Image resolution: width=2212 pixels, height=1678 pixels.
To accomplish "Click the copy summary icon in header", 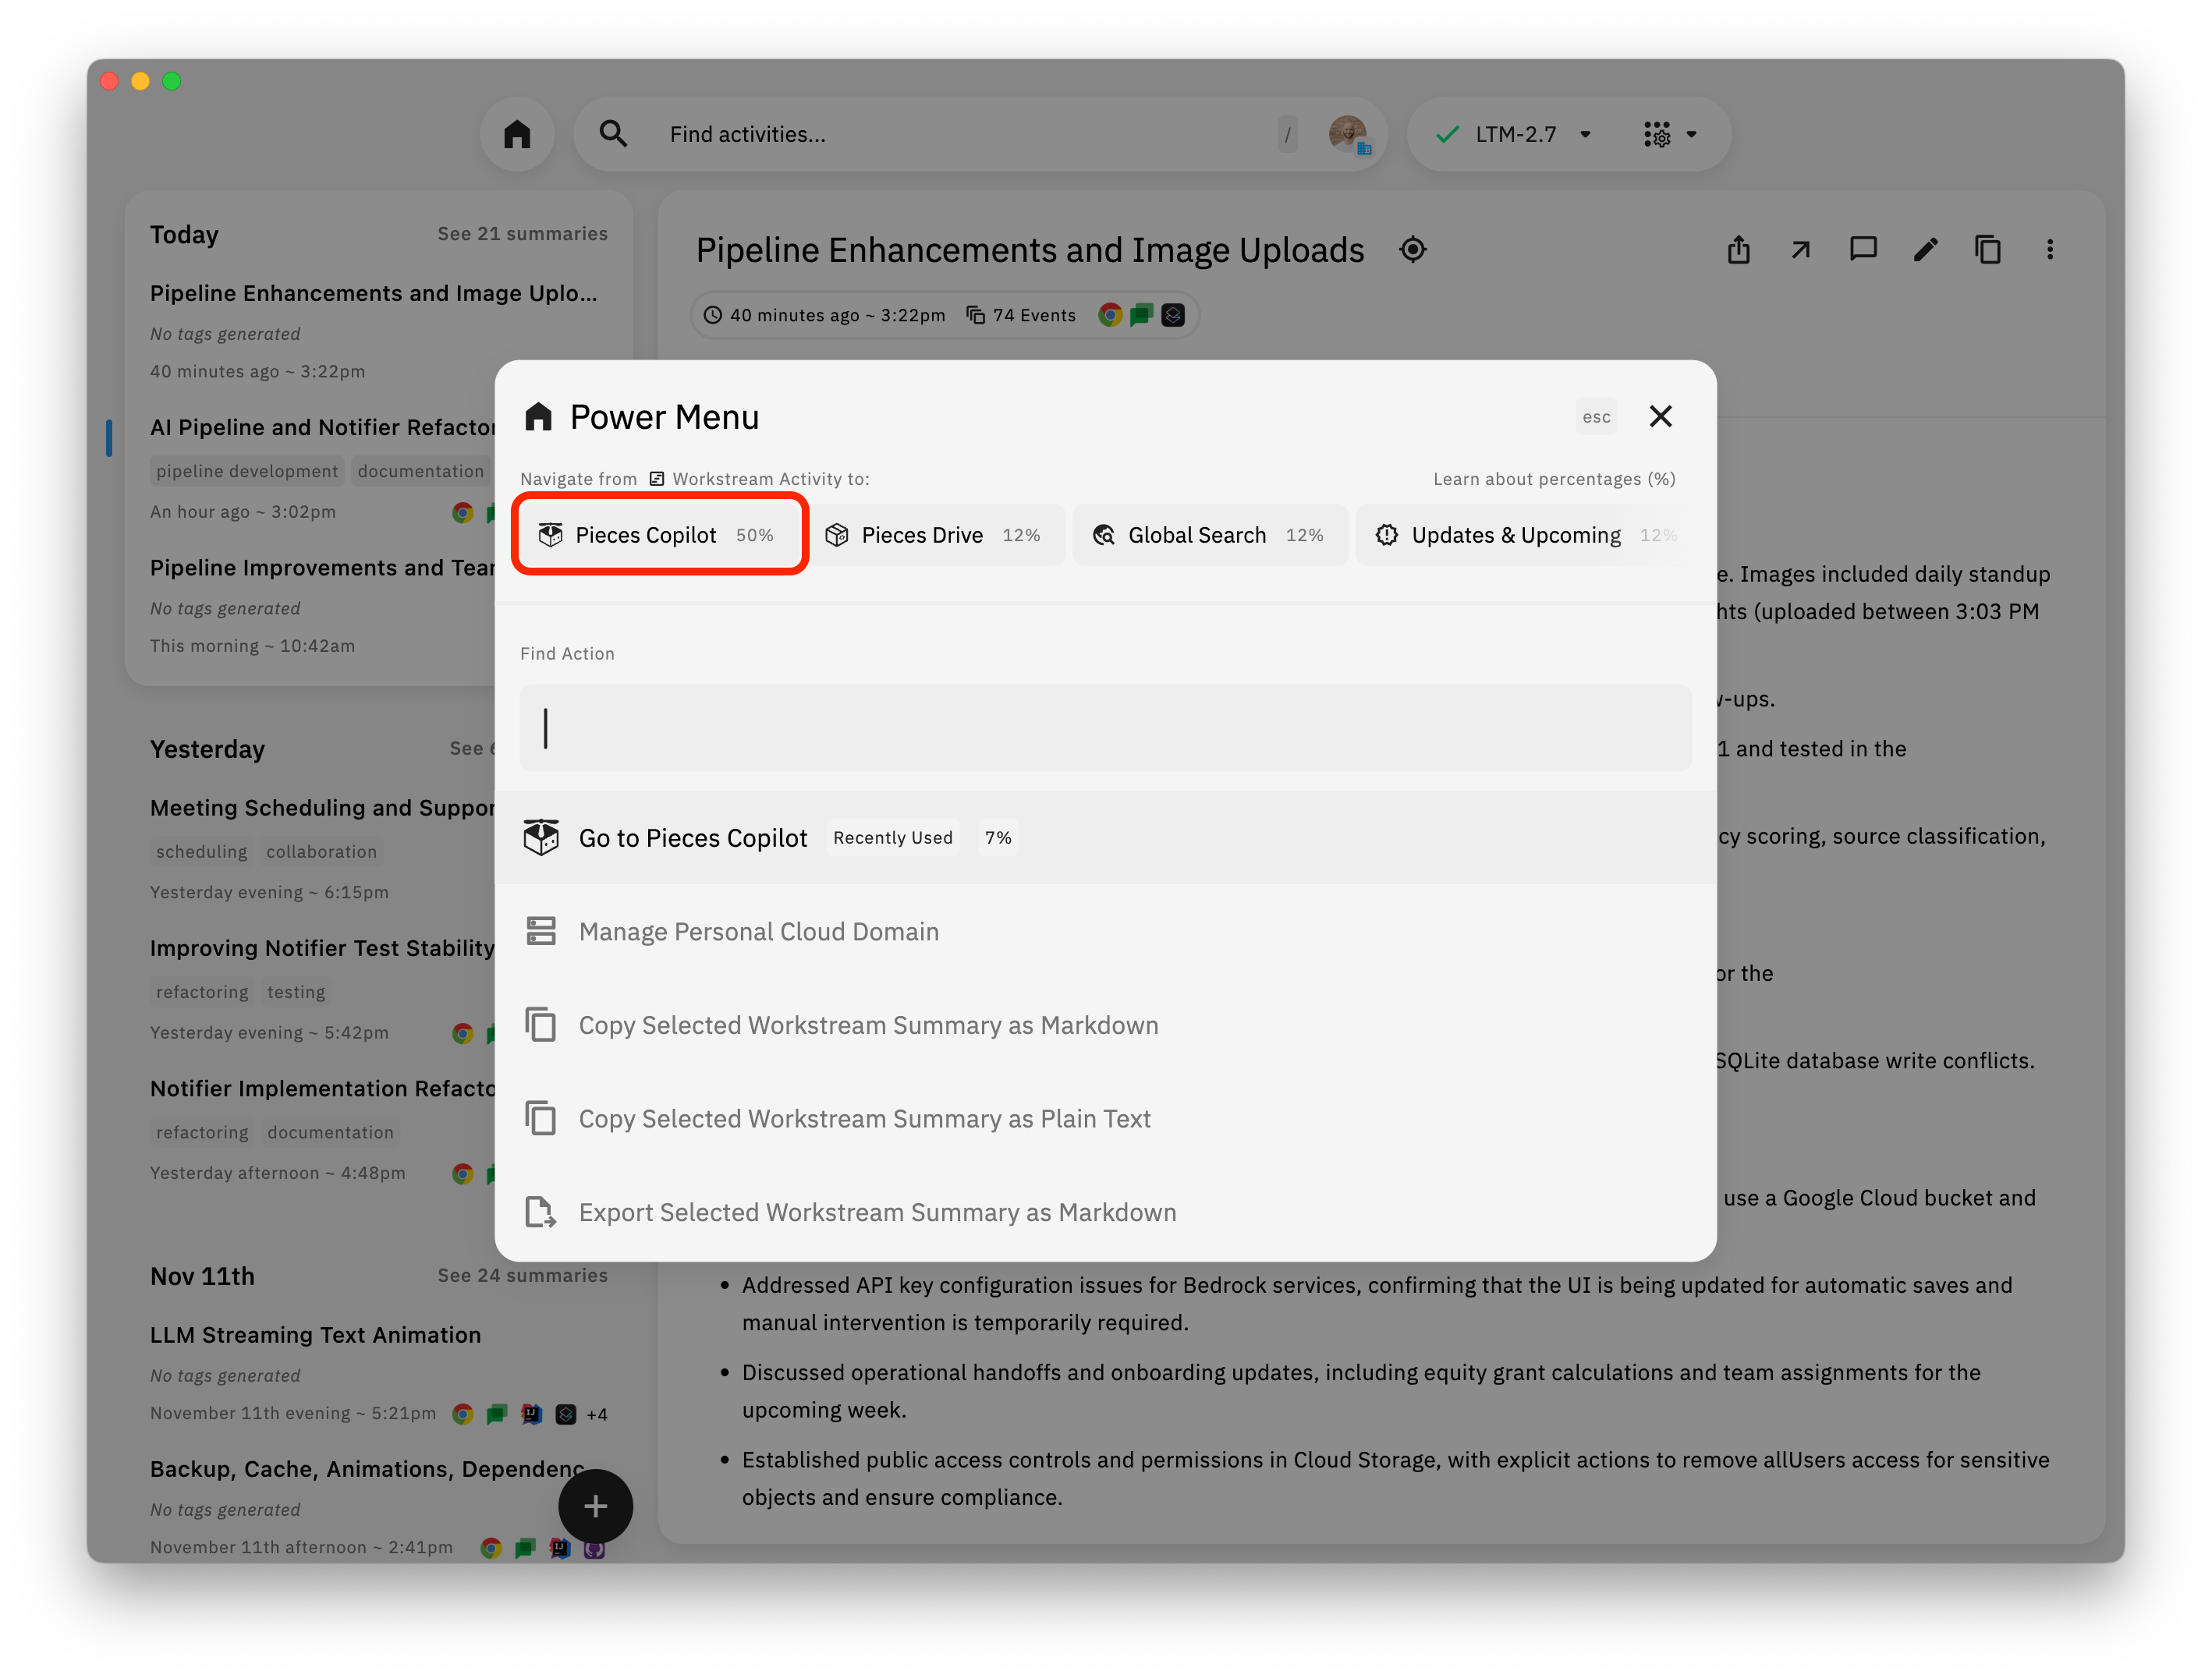I will pyautogui.click(x=1987, y=249).
